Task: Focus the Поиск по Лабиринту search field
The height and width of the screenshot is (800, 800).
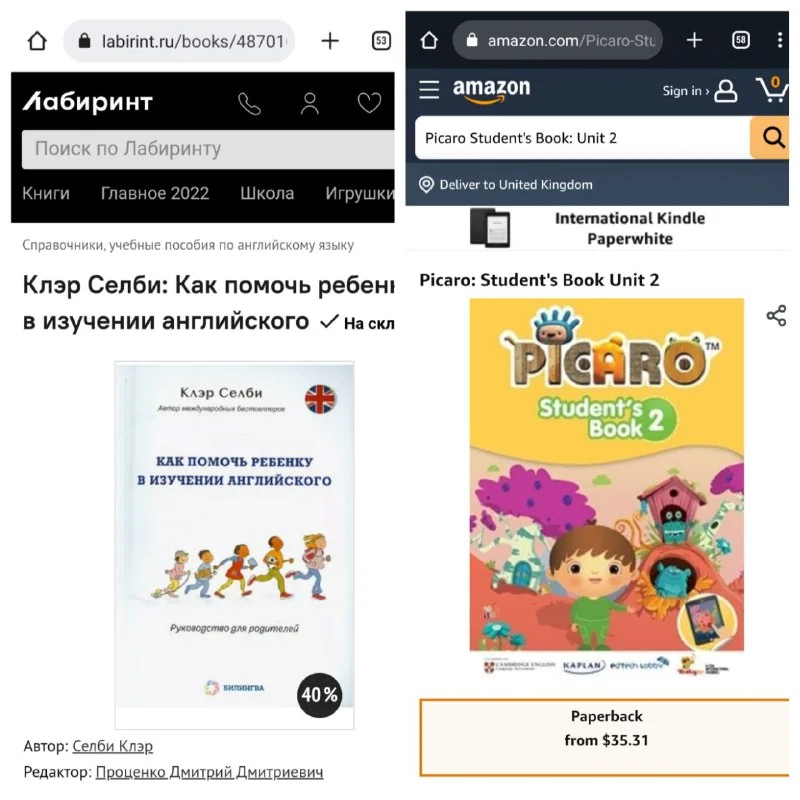Action: point(208,149)
